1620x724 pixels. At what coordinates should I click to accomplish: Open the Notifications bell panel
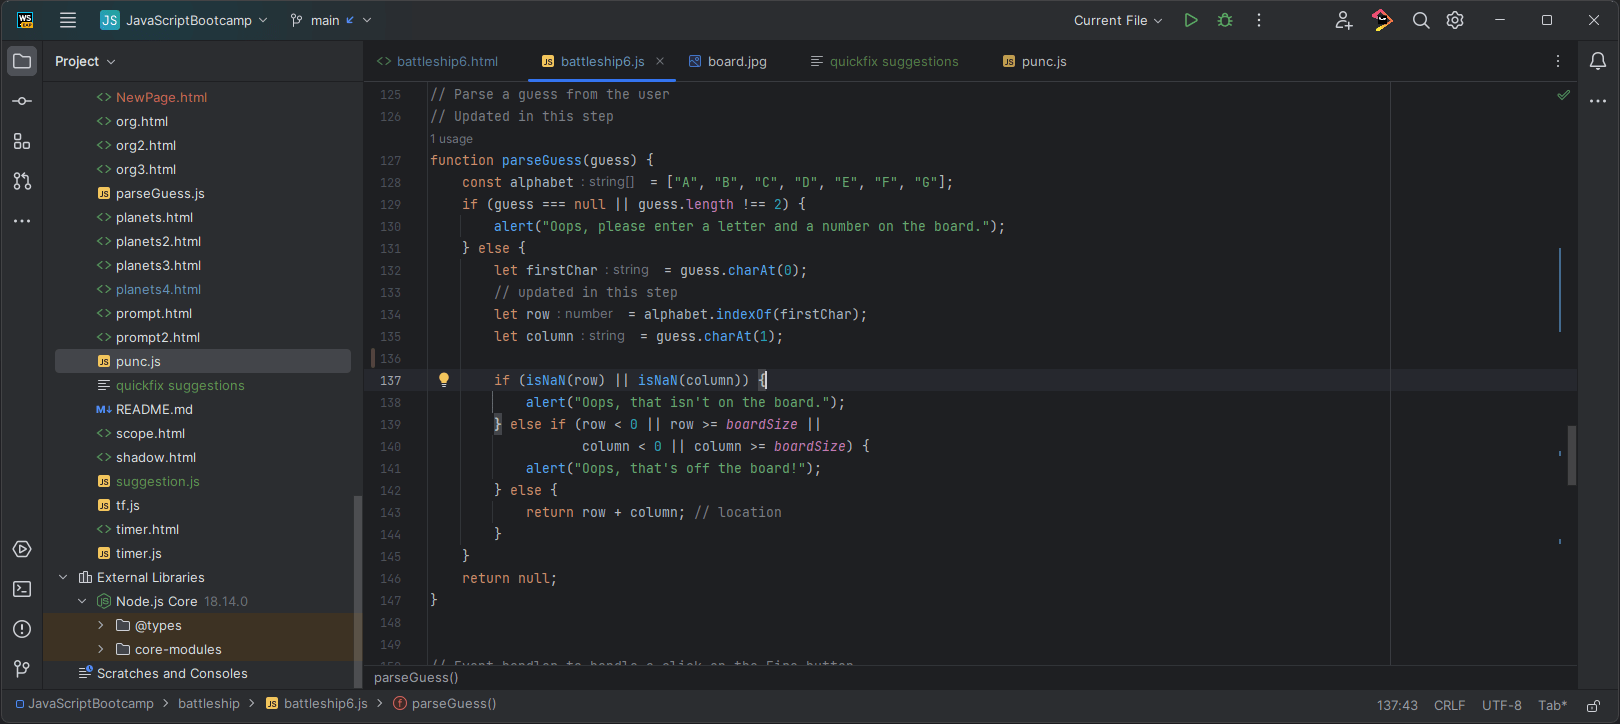click(1598, 61)
